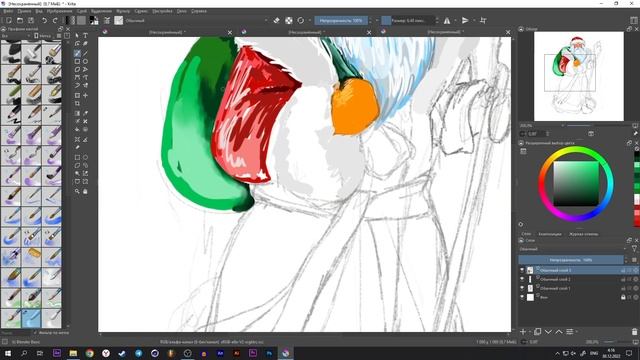
Task: Open dropdown arrow beside vertical mirror icon
Action: tap(474, 20)
